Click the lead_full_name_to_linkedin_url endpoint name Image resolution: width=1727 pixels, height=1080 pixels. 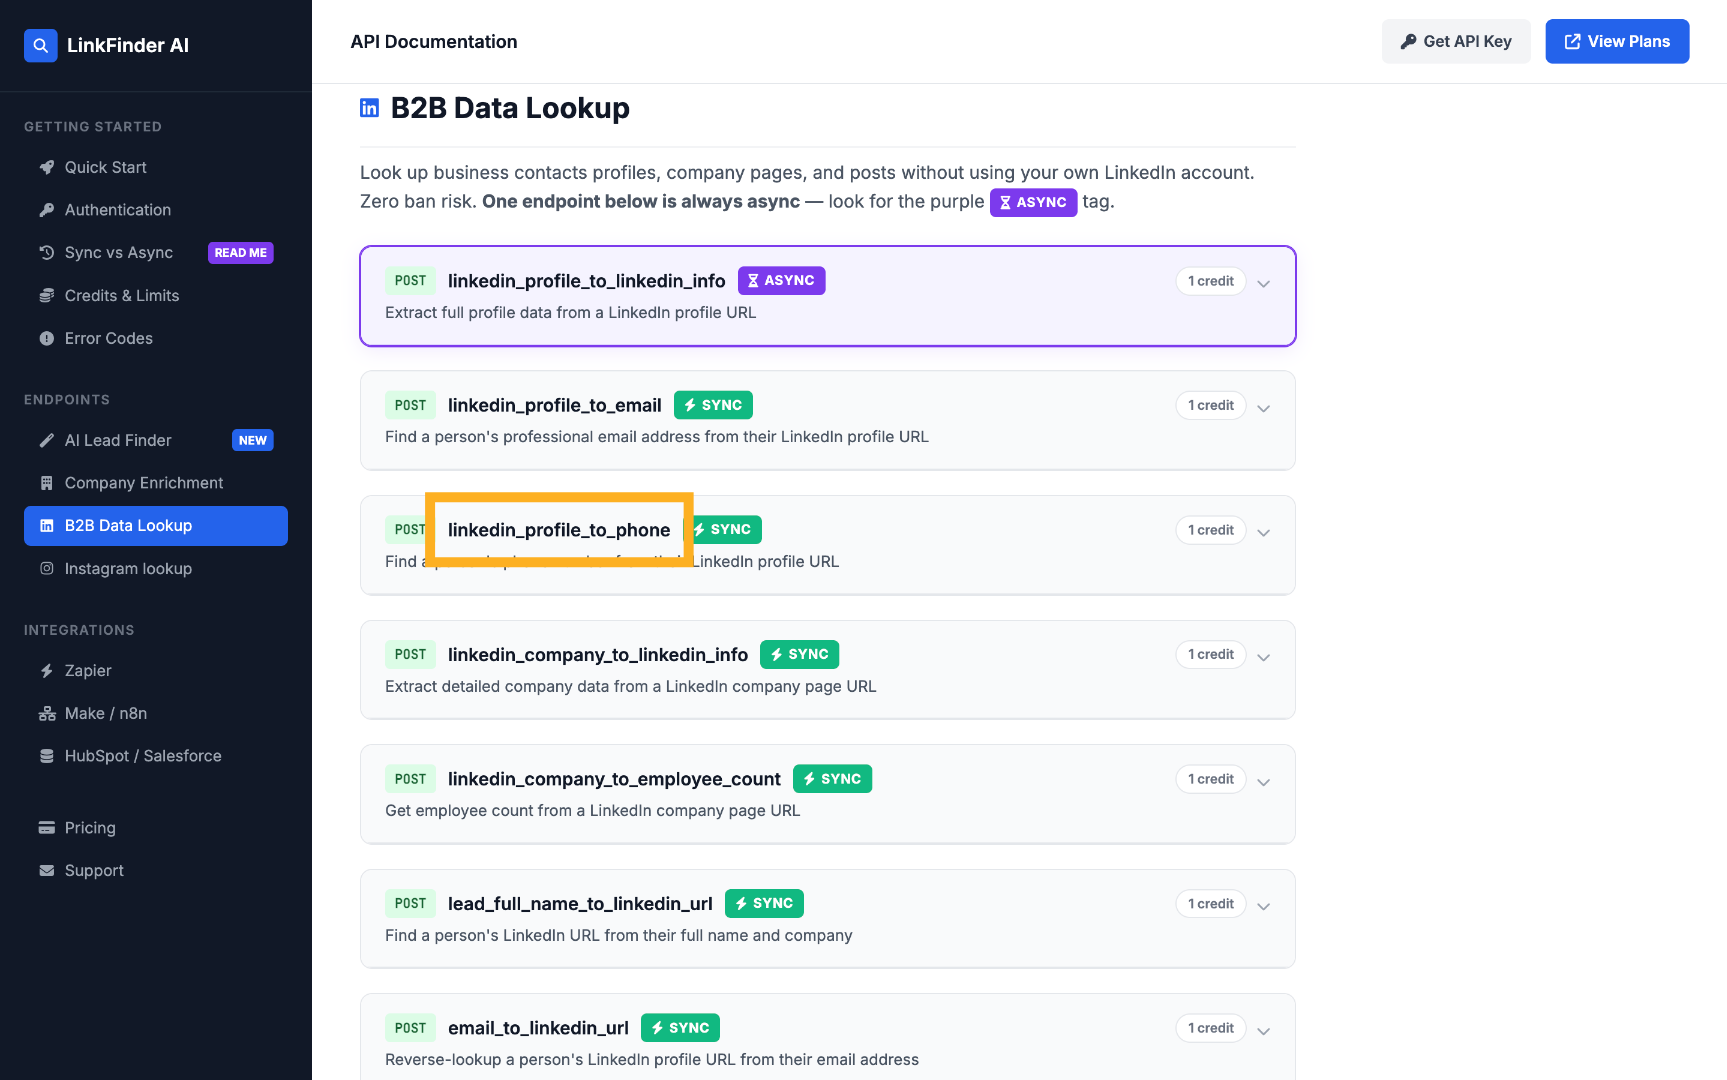(x=580, y=903)
